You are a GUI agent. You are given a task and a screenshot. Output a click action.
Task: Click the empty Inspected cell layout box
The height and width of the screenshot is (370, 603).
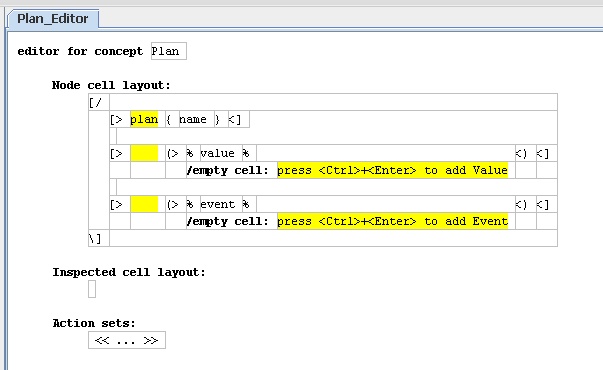click(x=92, y=289)
